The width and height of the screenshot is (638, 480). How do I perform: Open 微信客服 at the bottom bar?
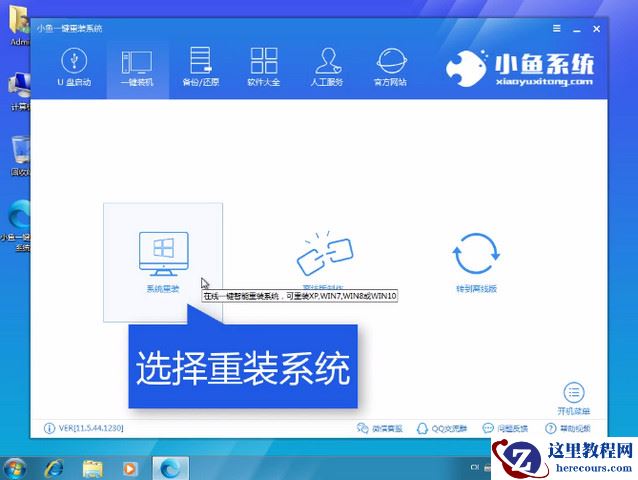tap(379, 428)
